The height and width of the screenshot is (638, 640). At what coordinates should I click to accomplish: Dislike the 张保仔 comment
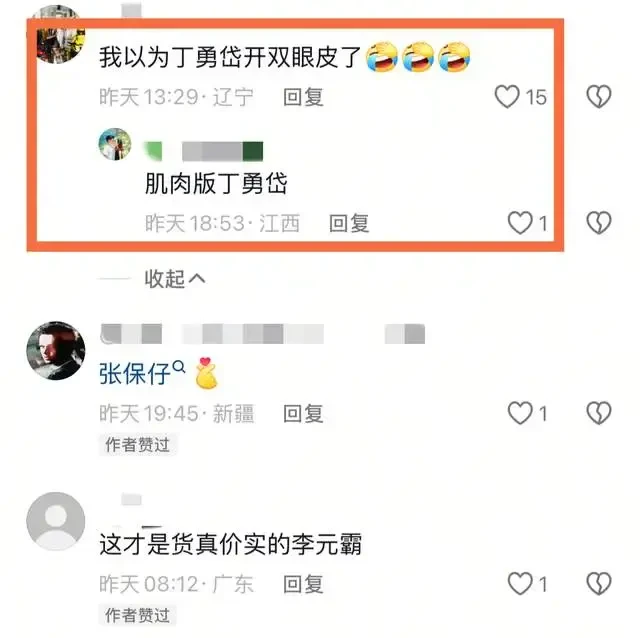pos(599,413)
